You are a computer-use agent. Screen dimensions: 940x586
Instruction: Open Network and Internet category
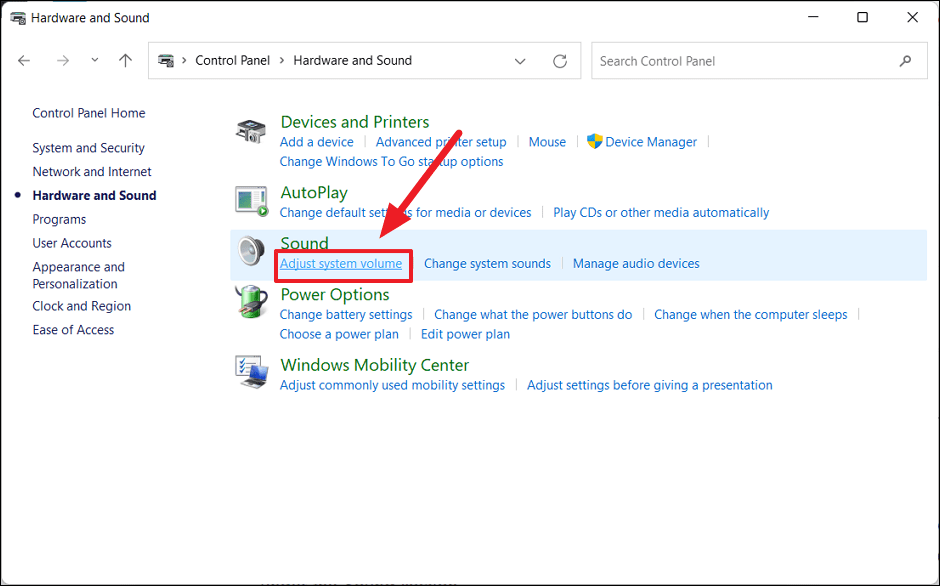coord(92,172)
